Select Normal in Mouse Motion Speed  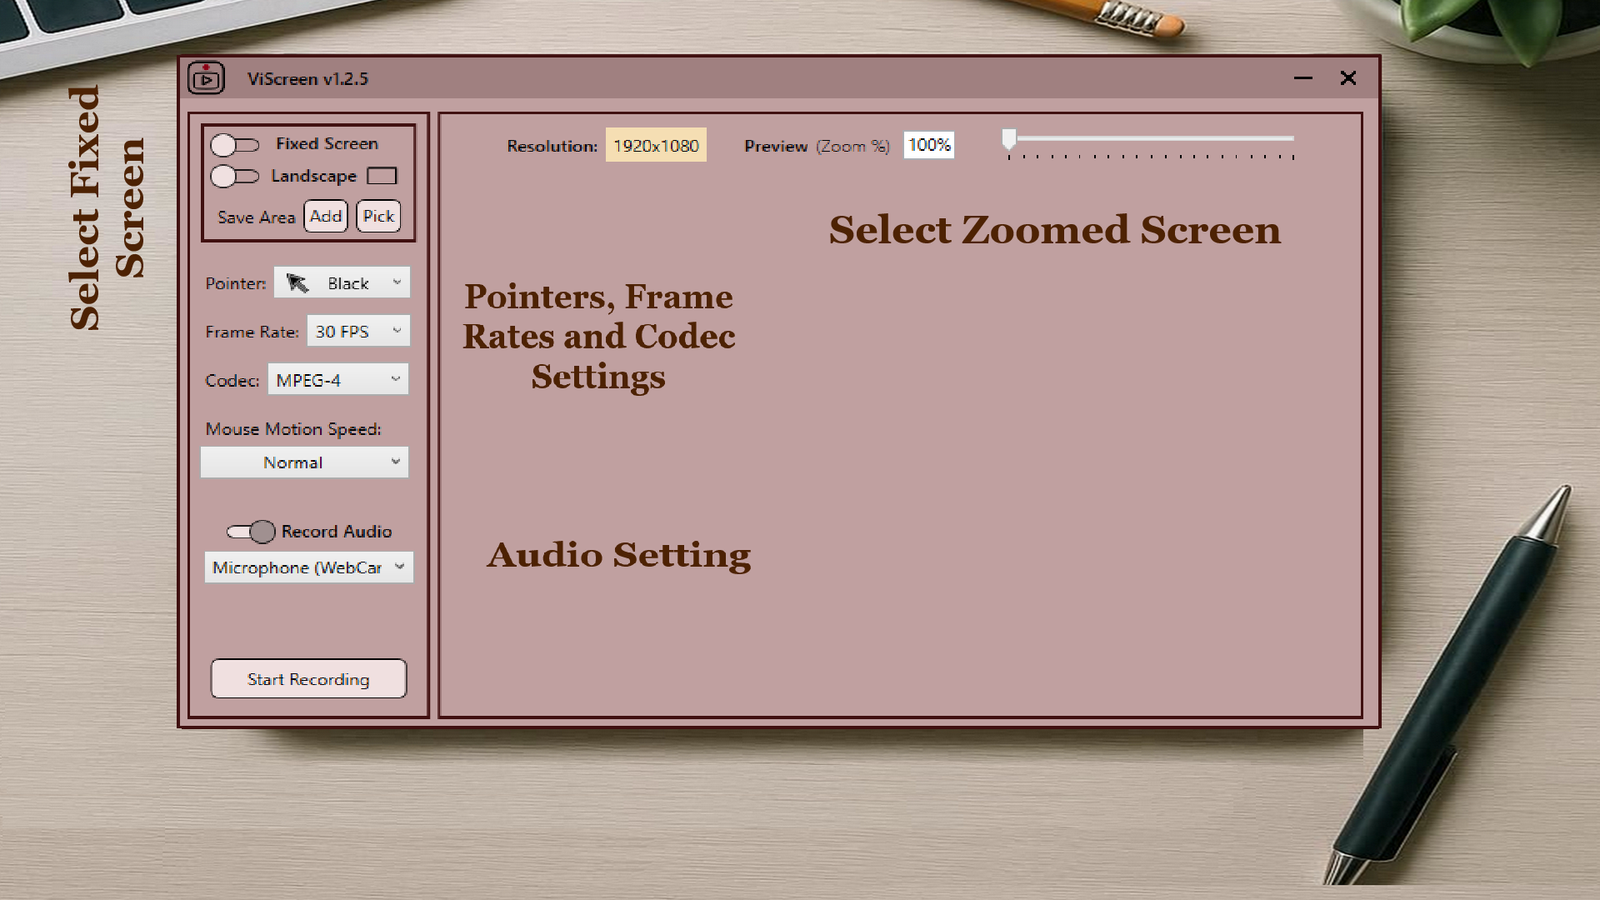(x=293, y=462)
